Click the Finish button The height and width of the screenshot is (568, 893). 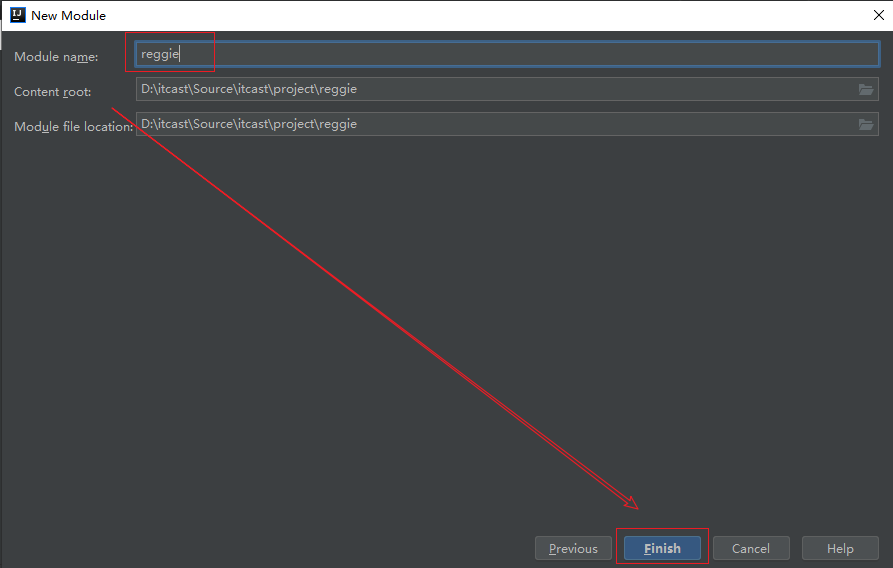(662, 548)
